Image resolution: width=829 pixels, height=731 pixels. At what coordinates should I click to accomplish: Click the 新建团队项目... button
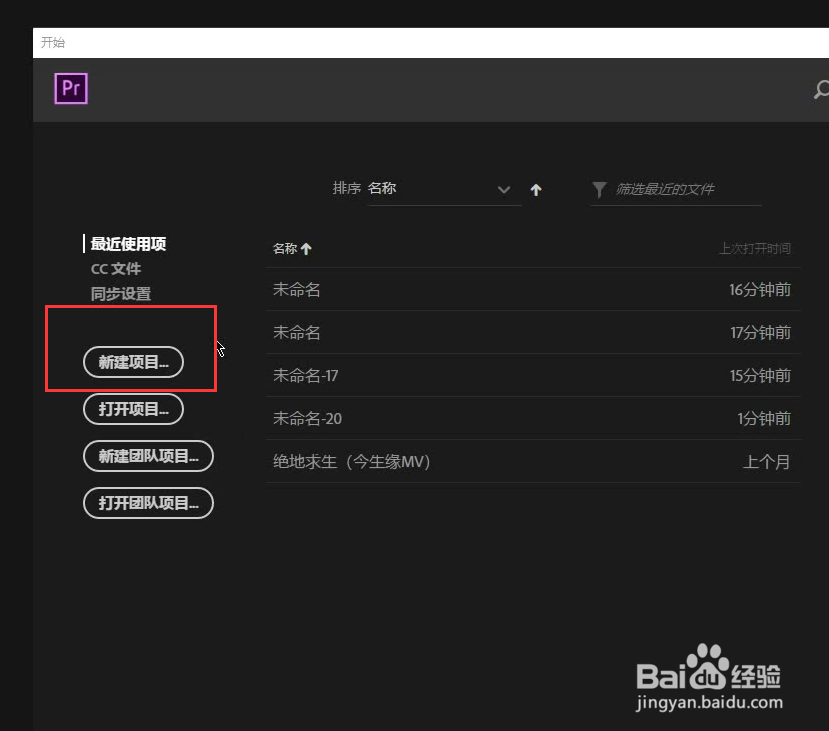pyautogui.click(x=149, y=456)
